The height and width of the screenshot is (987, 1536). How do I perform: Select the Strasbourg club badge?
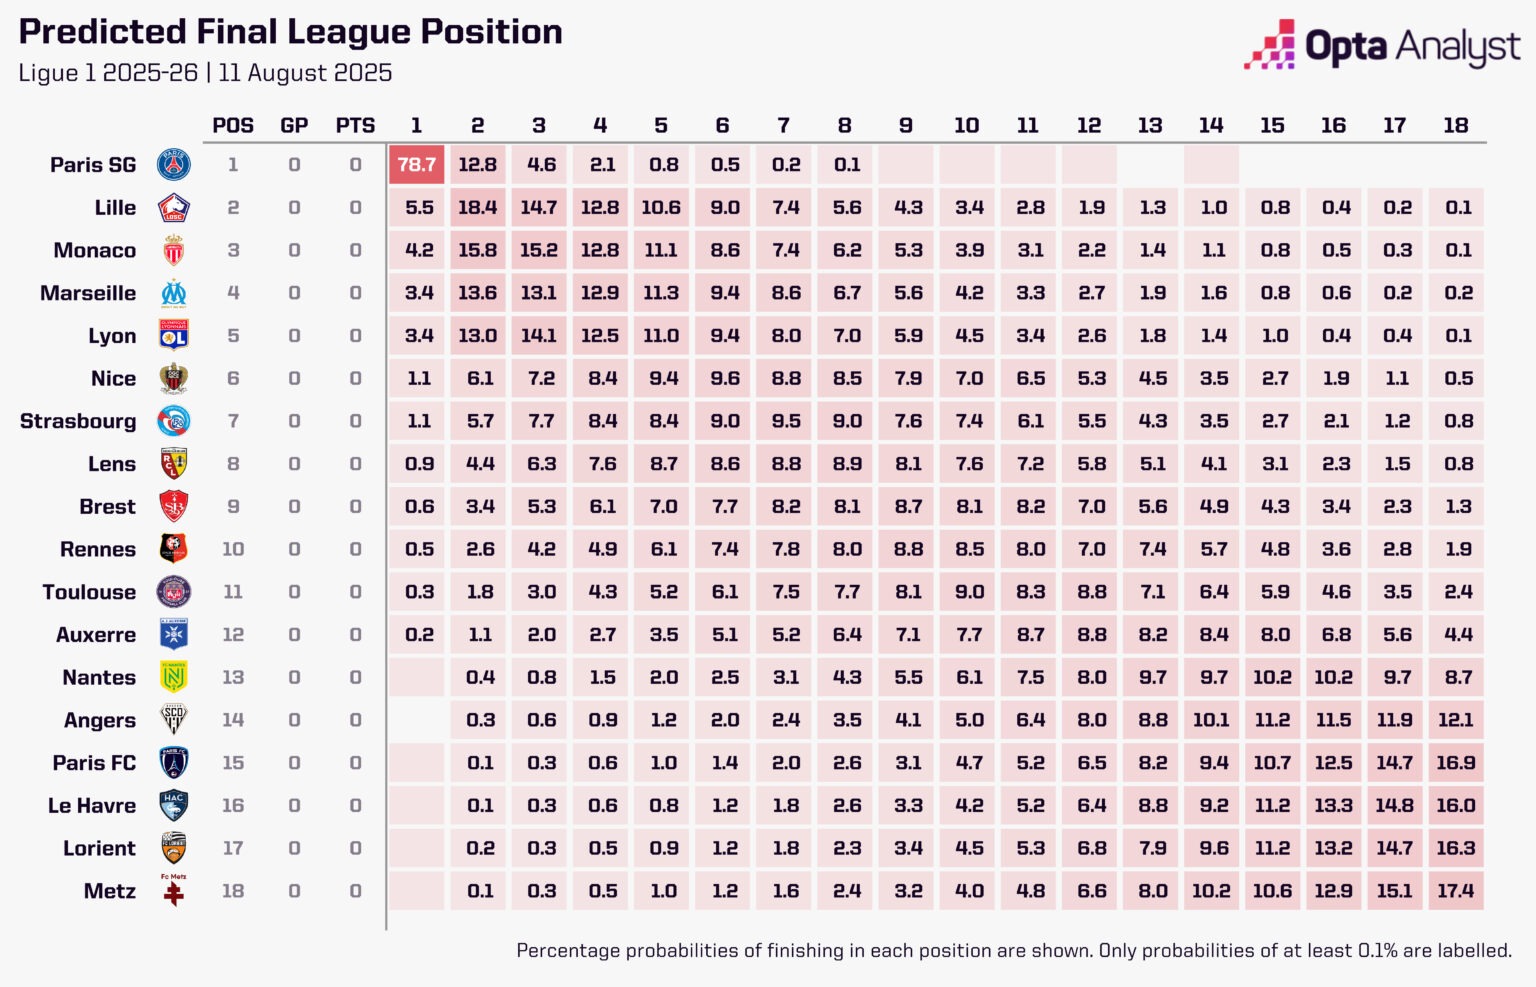pos(174,421)
